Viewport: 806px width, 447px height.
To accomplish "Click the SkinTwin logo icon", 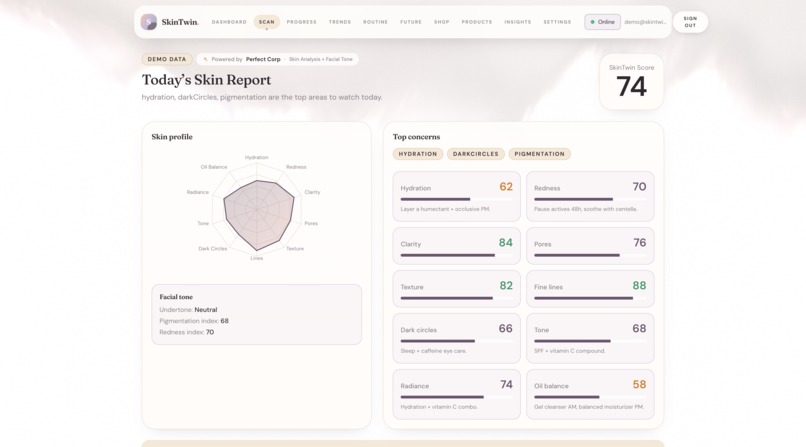I will click(x=149, y=22).
